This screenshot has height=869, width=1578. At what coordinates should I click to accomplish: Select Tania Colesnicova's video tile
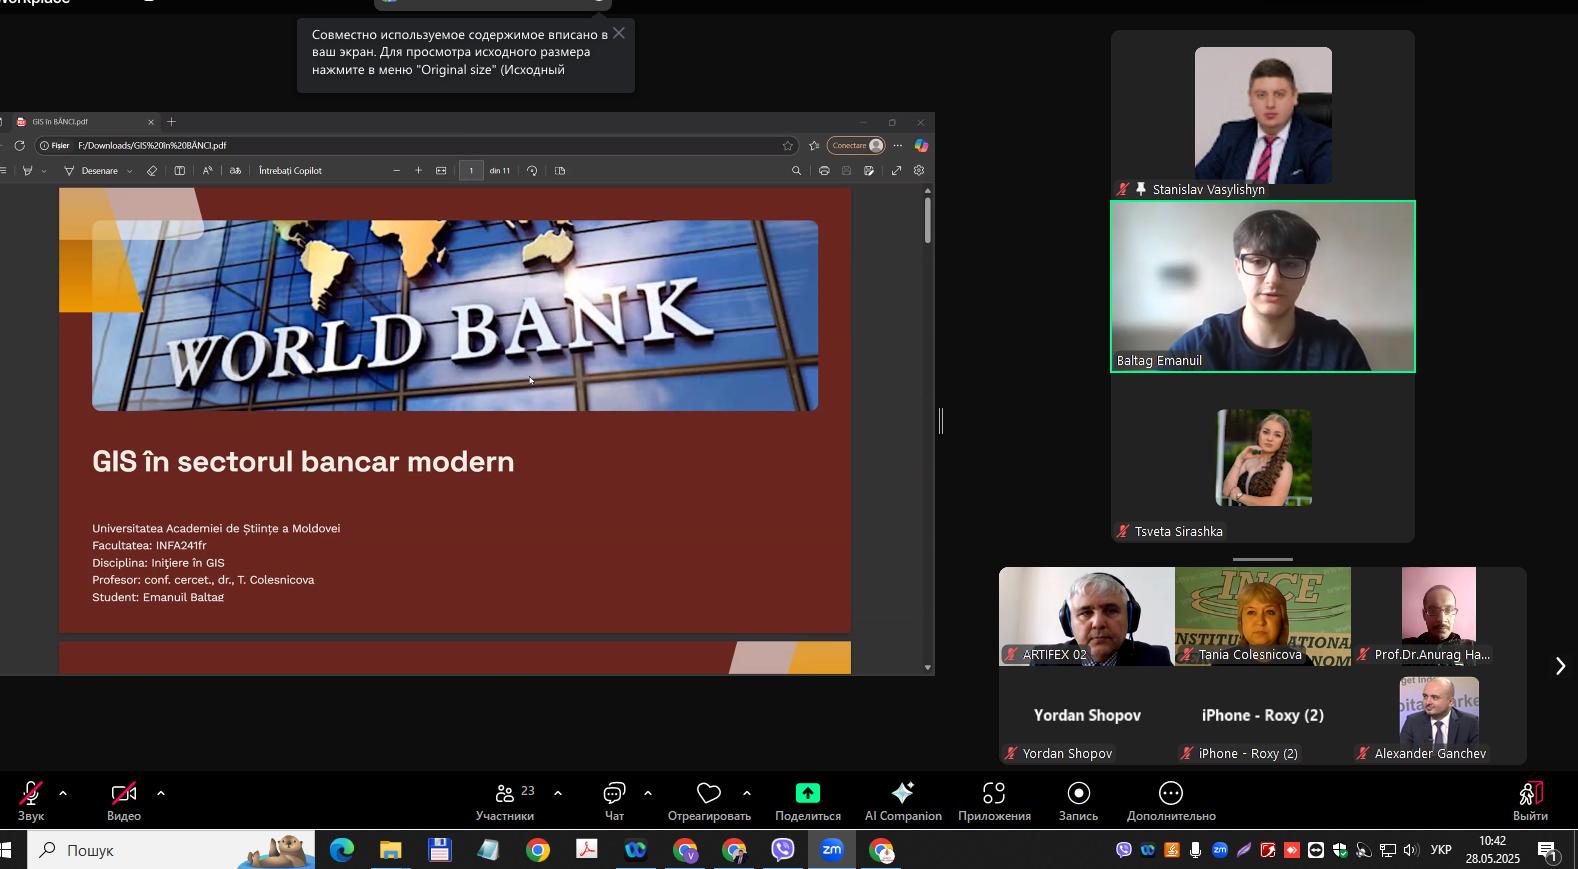[x=1263, y=616]
